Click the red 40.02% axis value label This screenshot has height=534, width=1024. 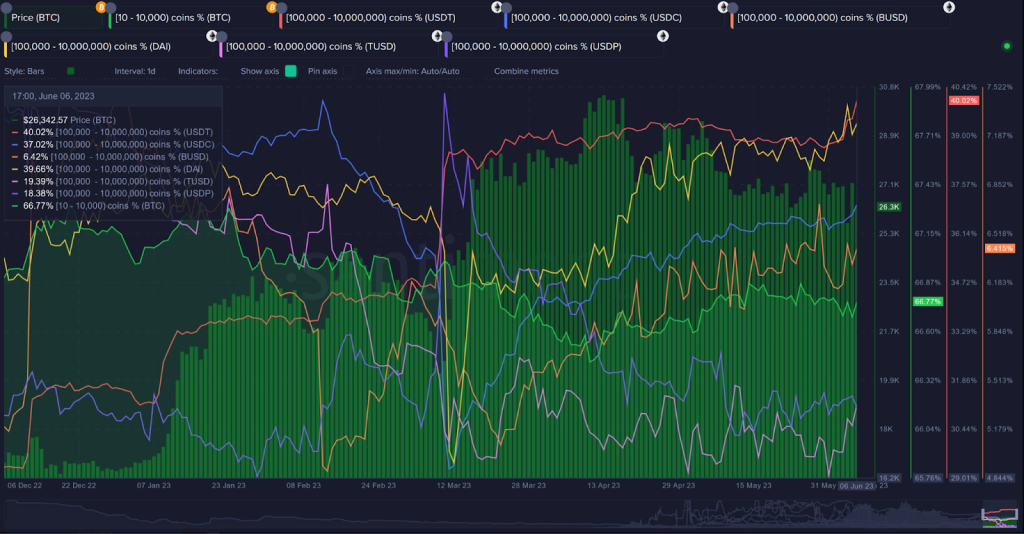pos(964,101)
